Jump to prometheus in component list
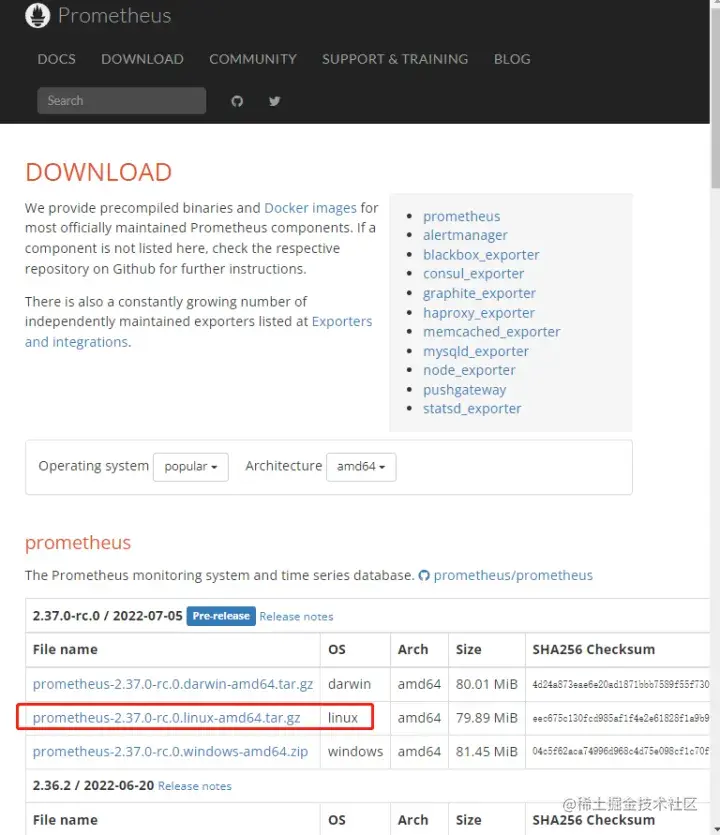Viewport: 720px width, 835px height. pos(462,216)
